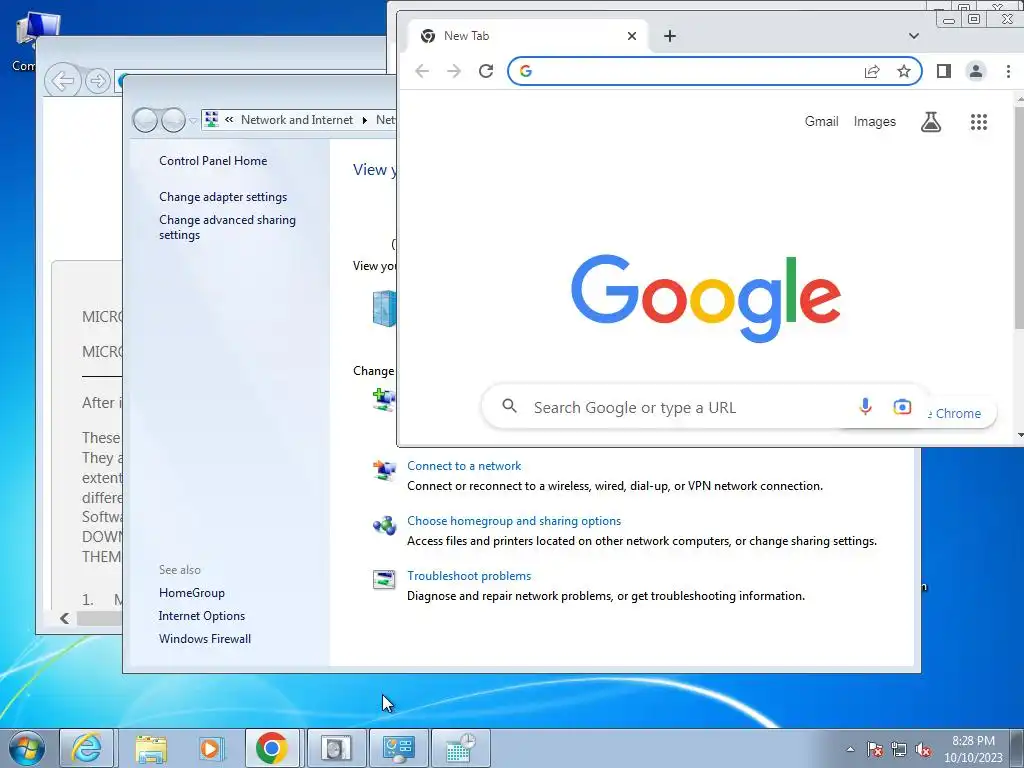The width and height of the screenshot is (1024, 768).
Task: Go to Control Panel Home
Action: (213, 161)
